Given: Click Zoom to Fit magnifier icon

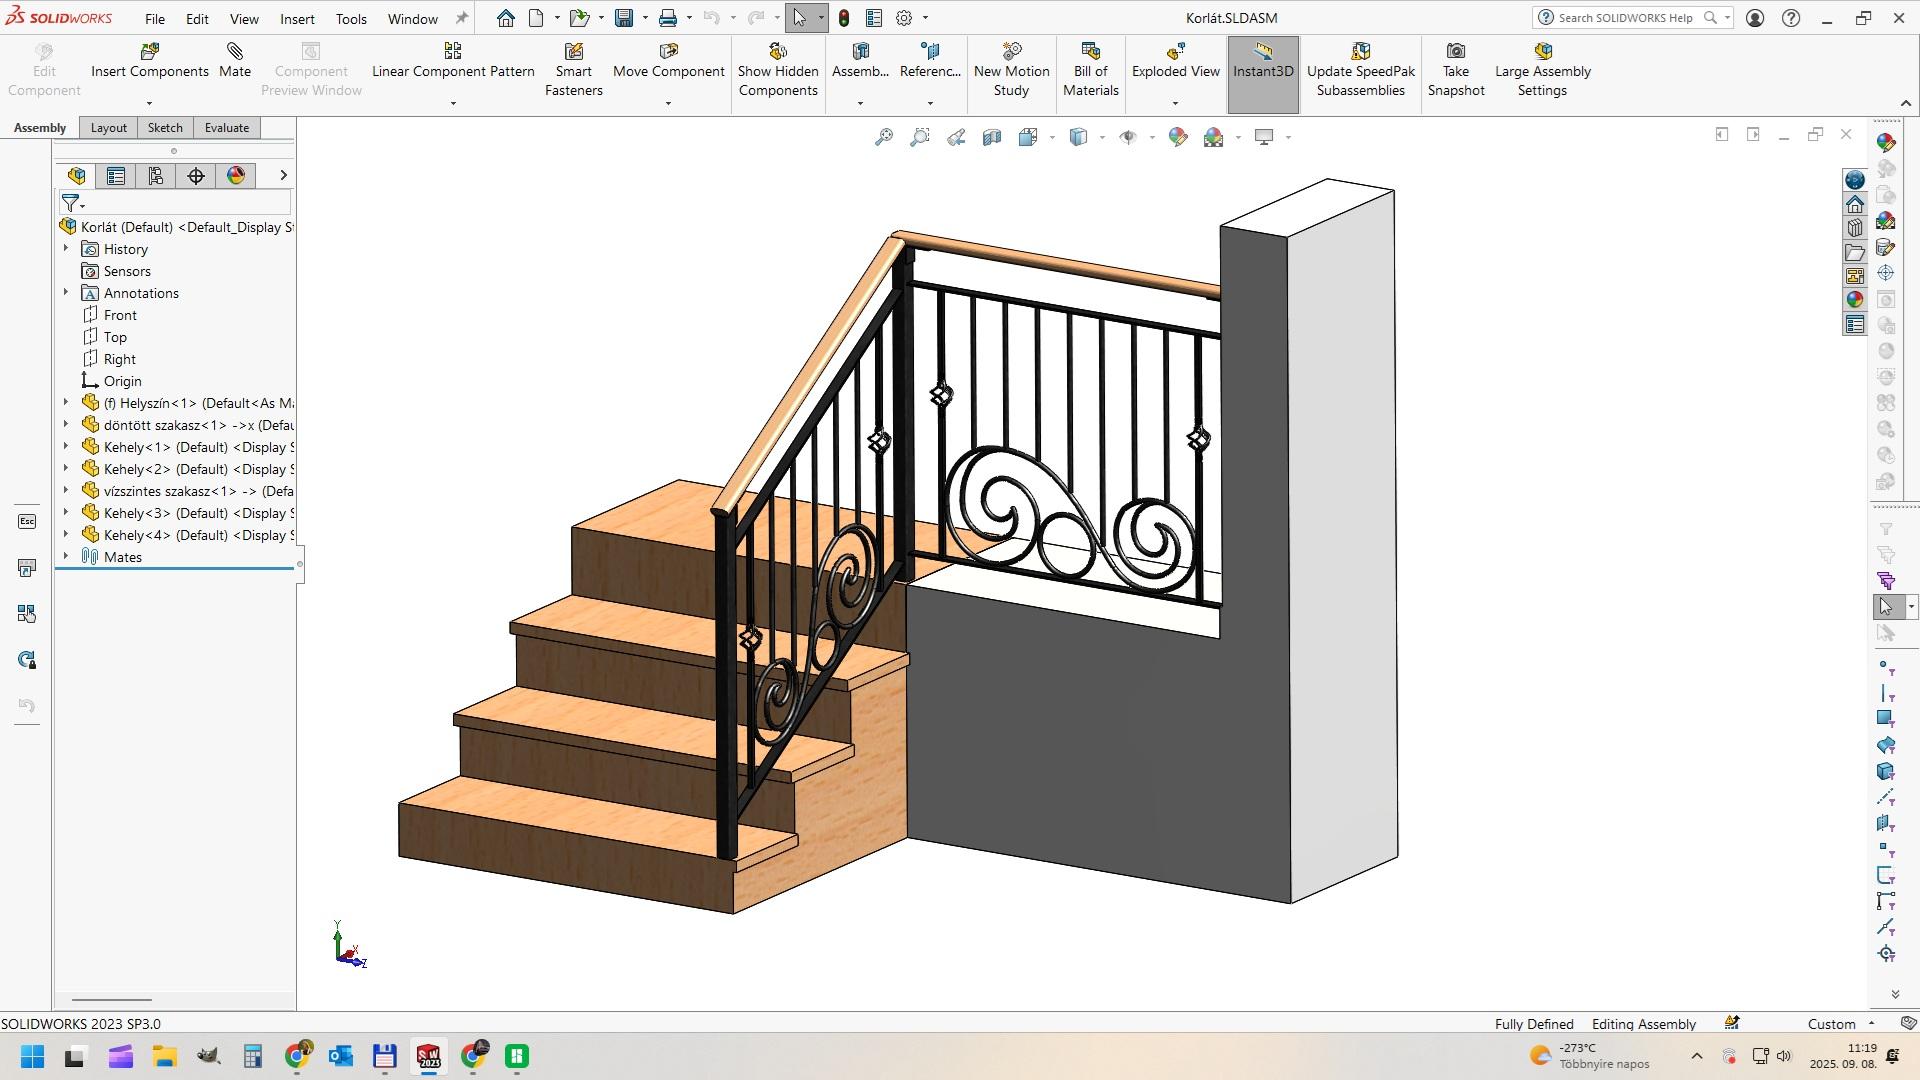Looking at the screenshot, I should pyautogui.click(x=883, y=137).
